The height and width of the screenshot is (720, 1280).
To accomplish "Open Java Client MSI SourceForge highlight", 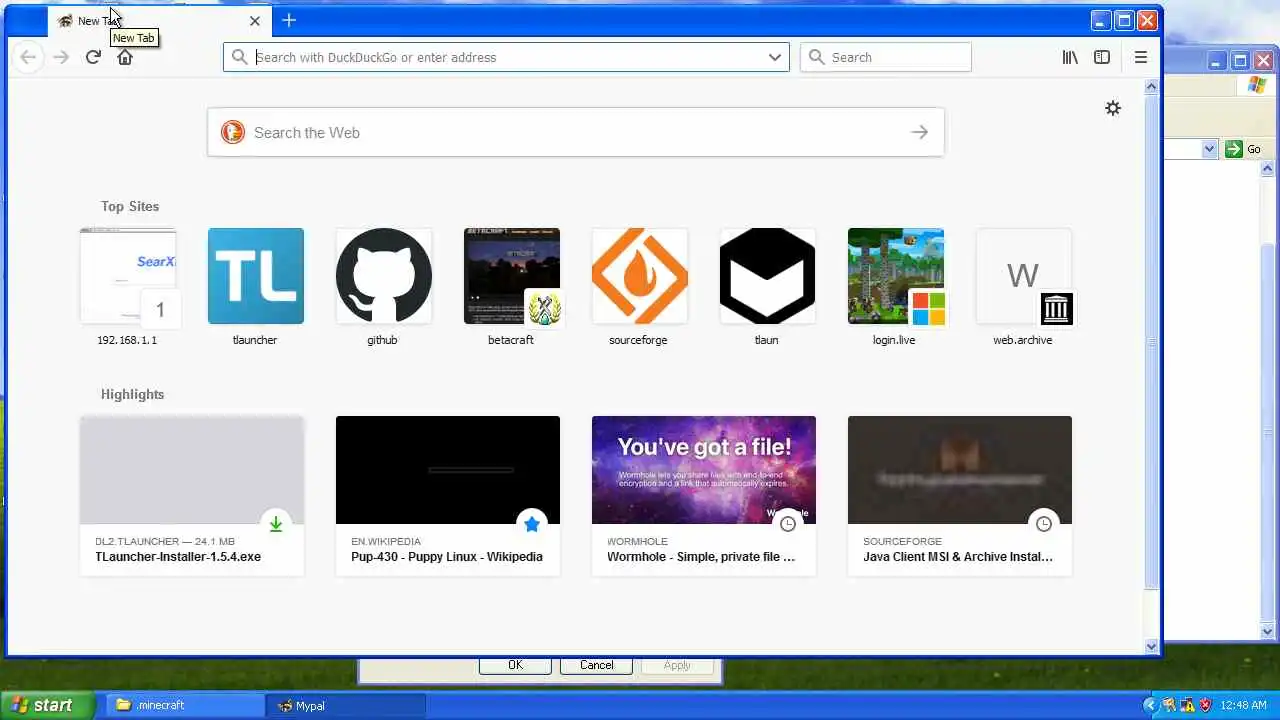I will (960, 496).
